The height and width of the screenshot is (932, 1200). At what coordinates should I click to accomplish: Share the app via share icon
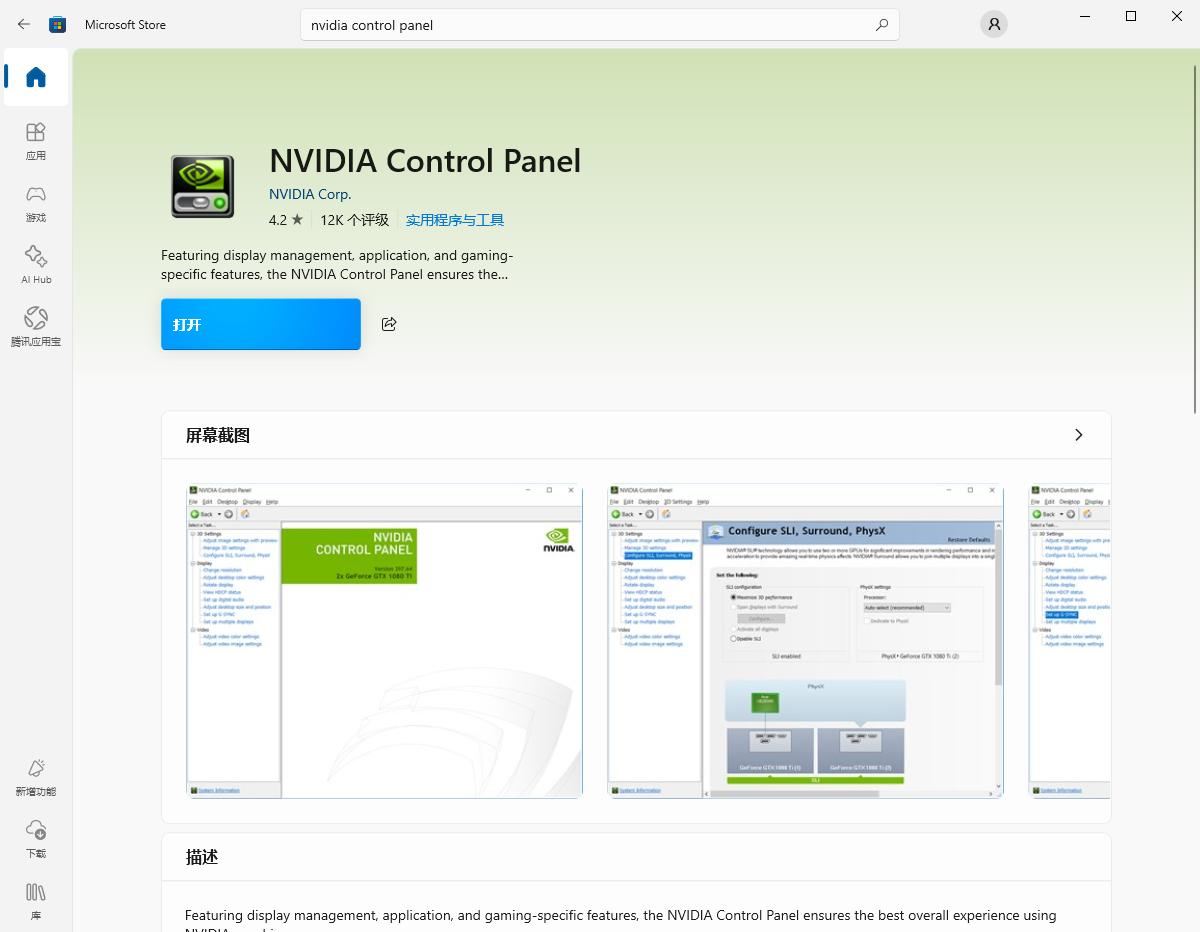(x=389, y=324)
